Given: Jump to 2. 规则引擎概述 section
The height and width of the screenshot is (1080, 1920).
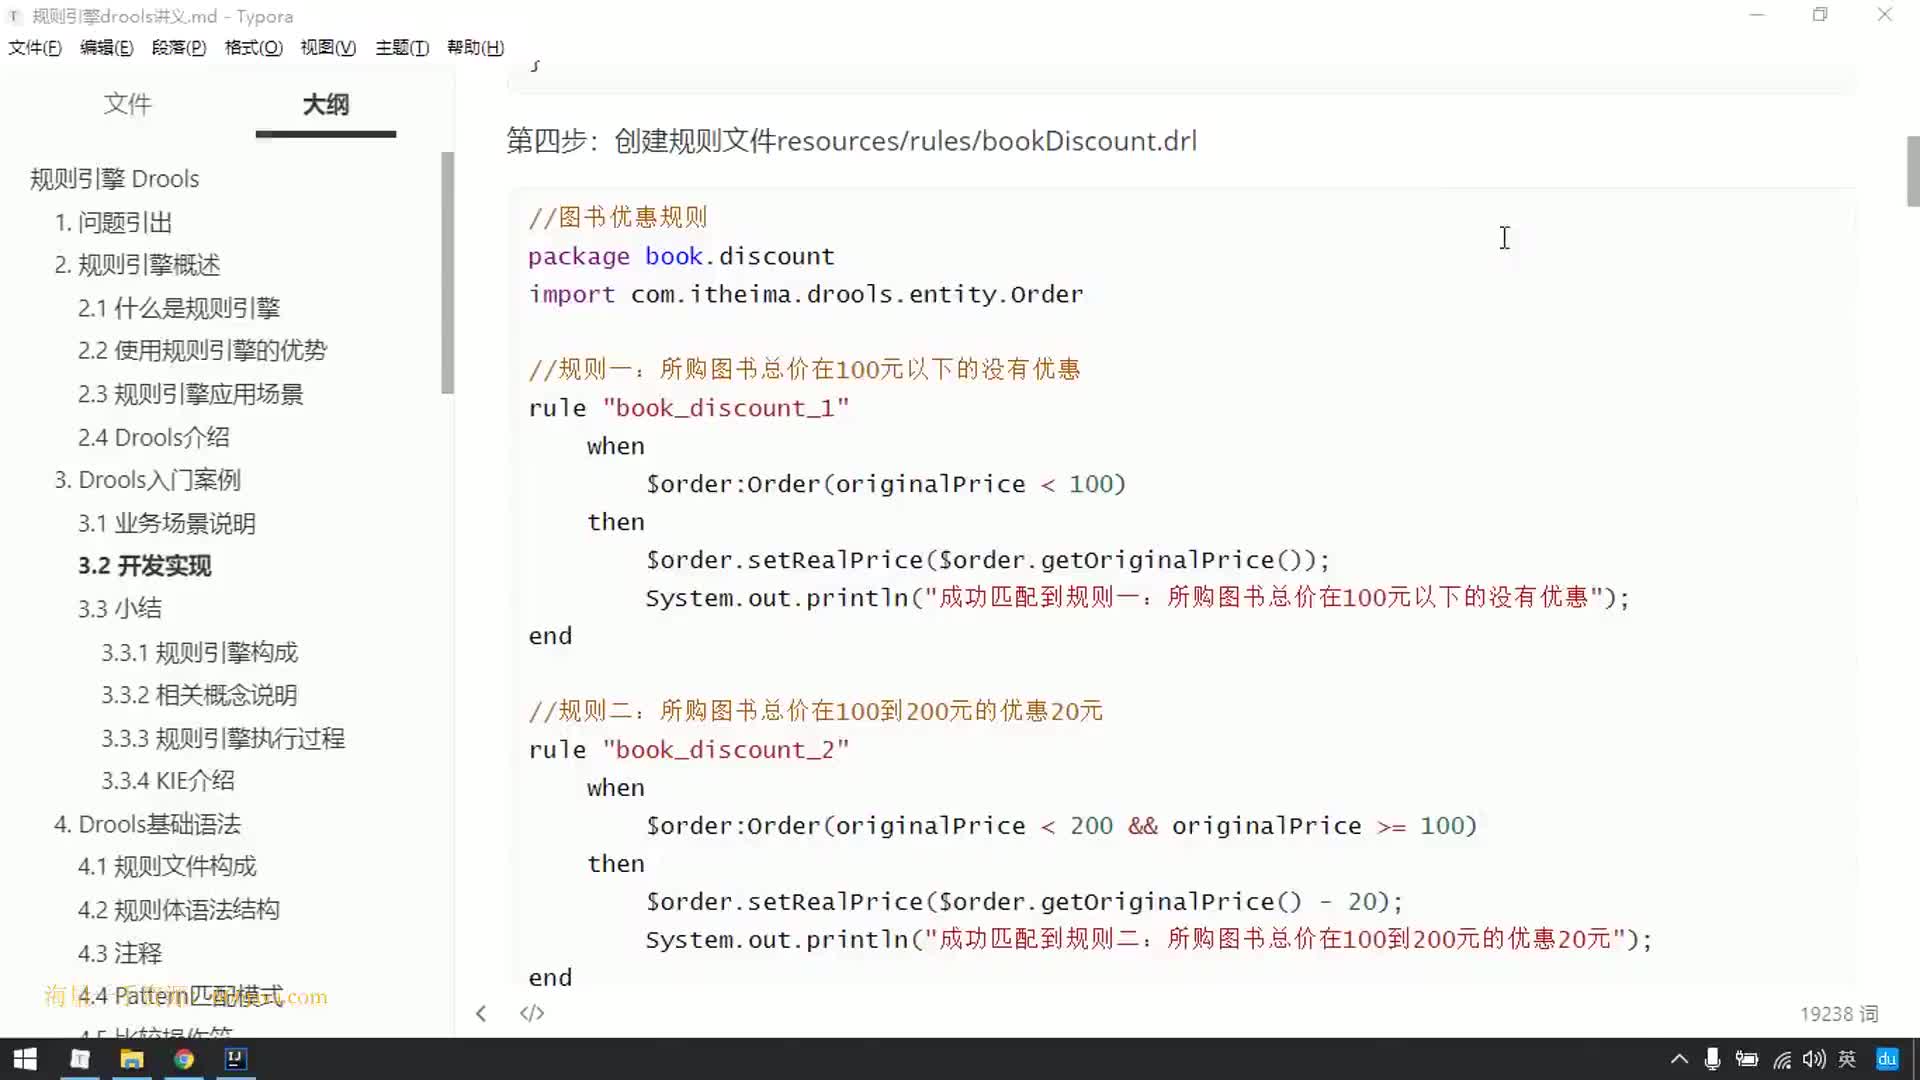Looking at the screenshot, I should pyautogui.click(x=137, y=265).
